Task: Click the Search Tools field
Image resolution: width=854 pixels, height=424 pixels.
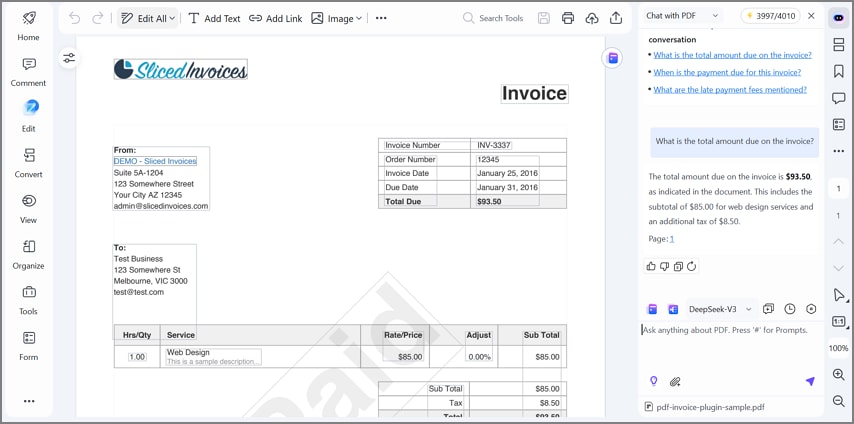Action: 493,18
